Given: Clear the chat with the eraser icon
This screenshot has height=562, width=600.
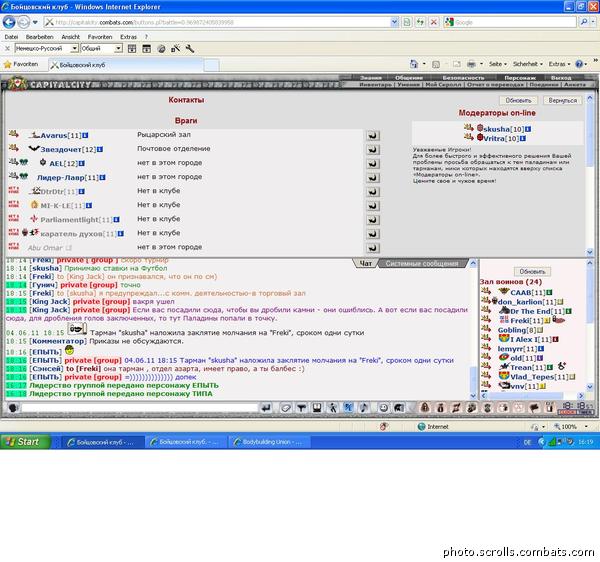Looking at the screenshot, I should (x=285, y=408).
